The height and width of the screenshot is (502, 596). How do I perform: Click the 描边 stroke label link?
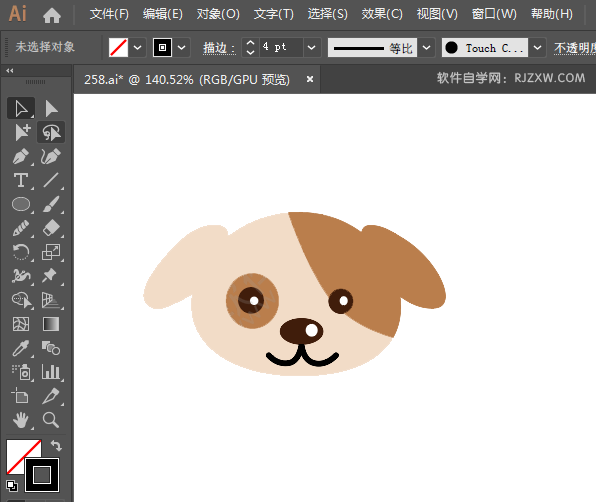point(219,48)
